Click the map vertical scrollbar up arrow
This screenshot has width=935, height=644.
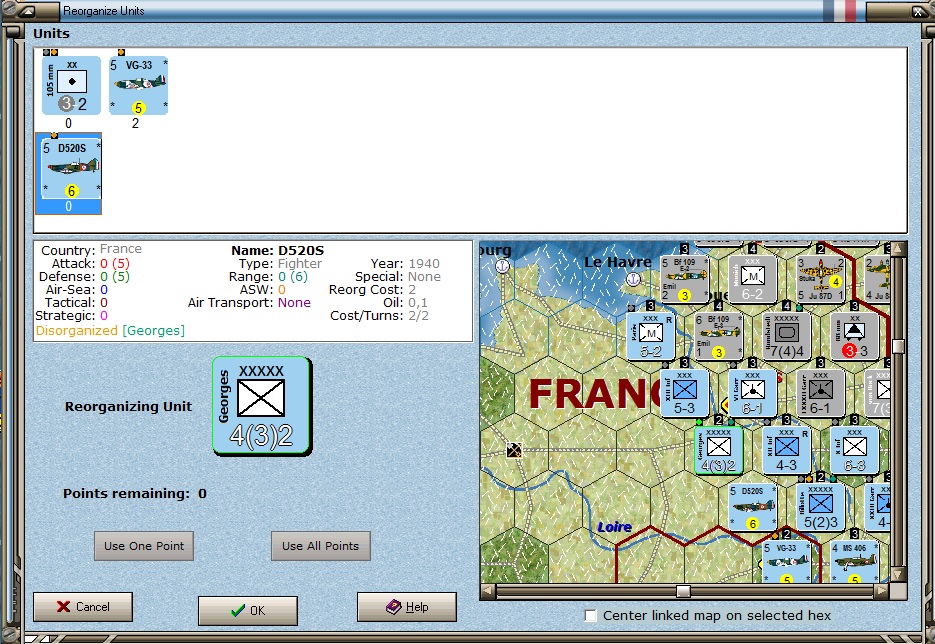tap(898, 249)
